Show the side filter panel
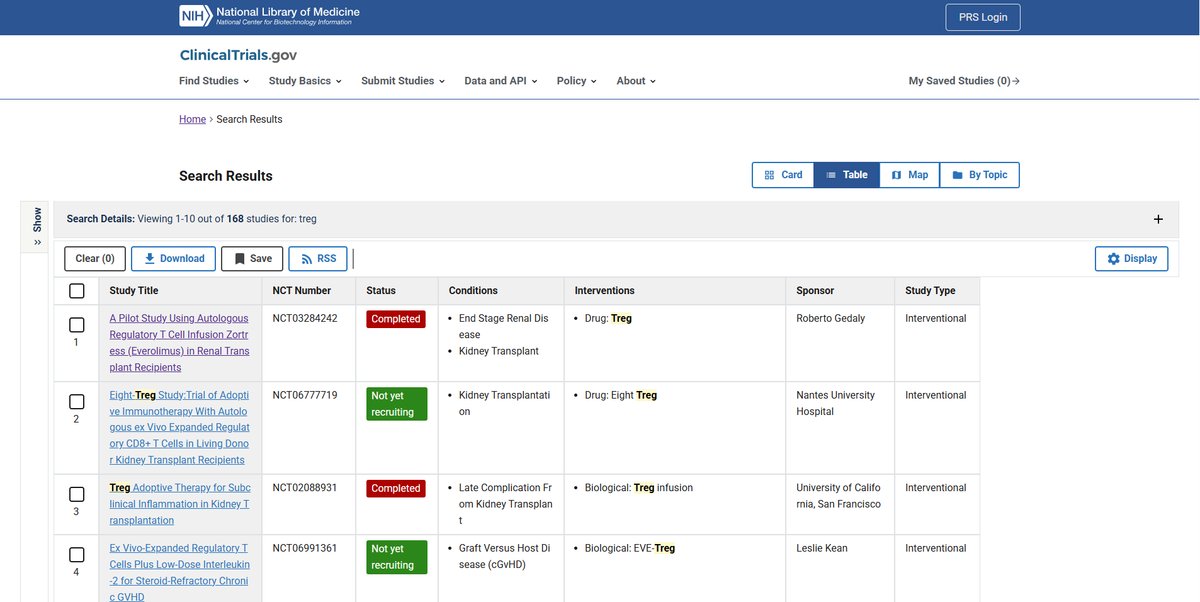The width and height of the screenshot is (1200, 602). click(x=36, y=226)
